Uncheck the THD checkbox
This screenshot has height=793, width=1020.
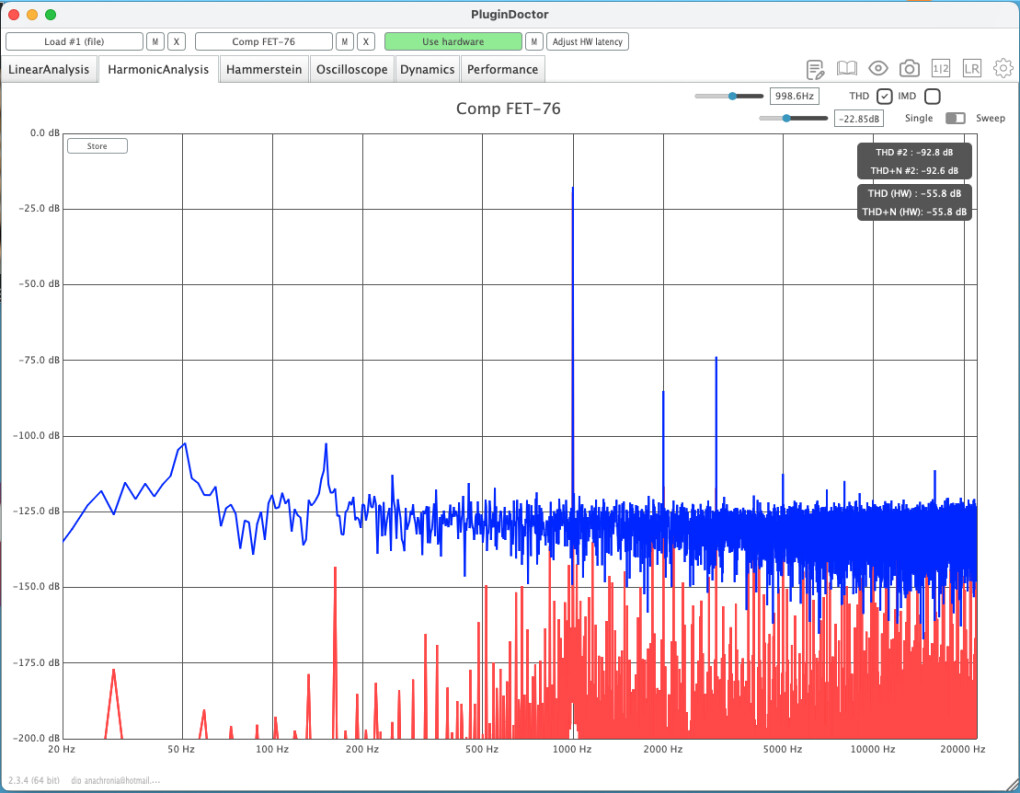pyautogui.click(x=884, y=96)
